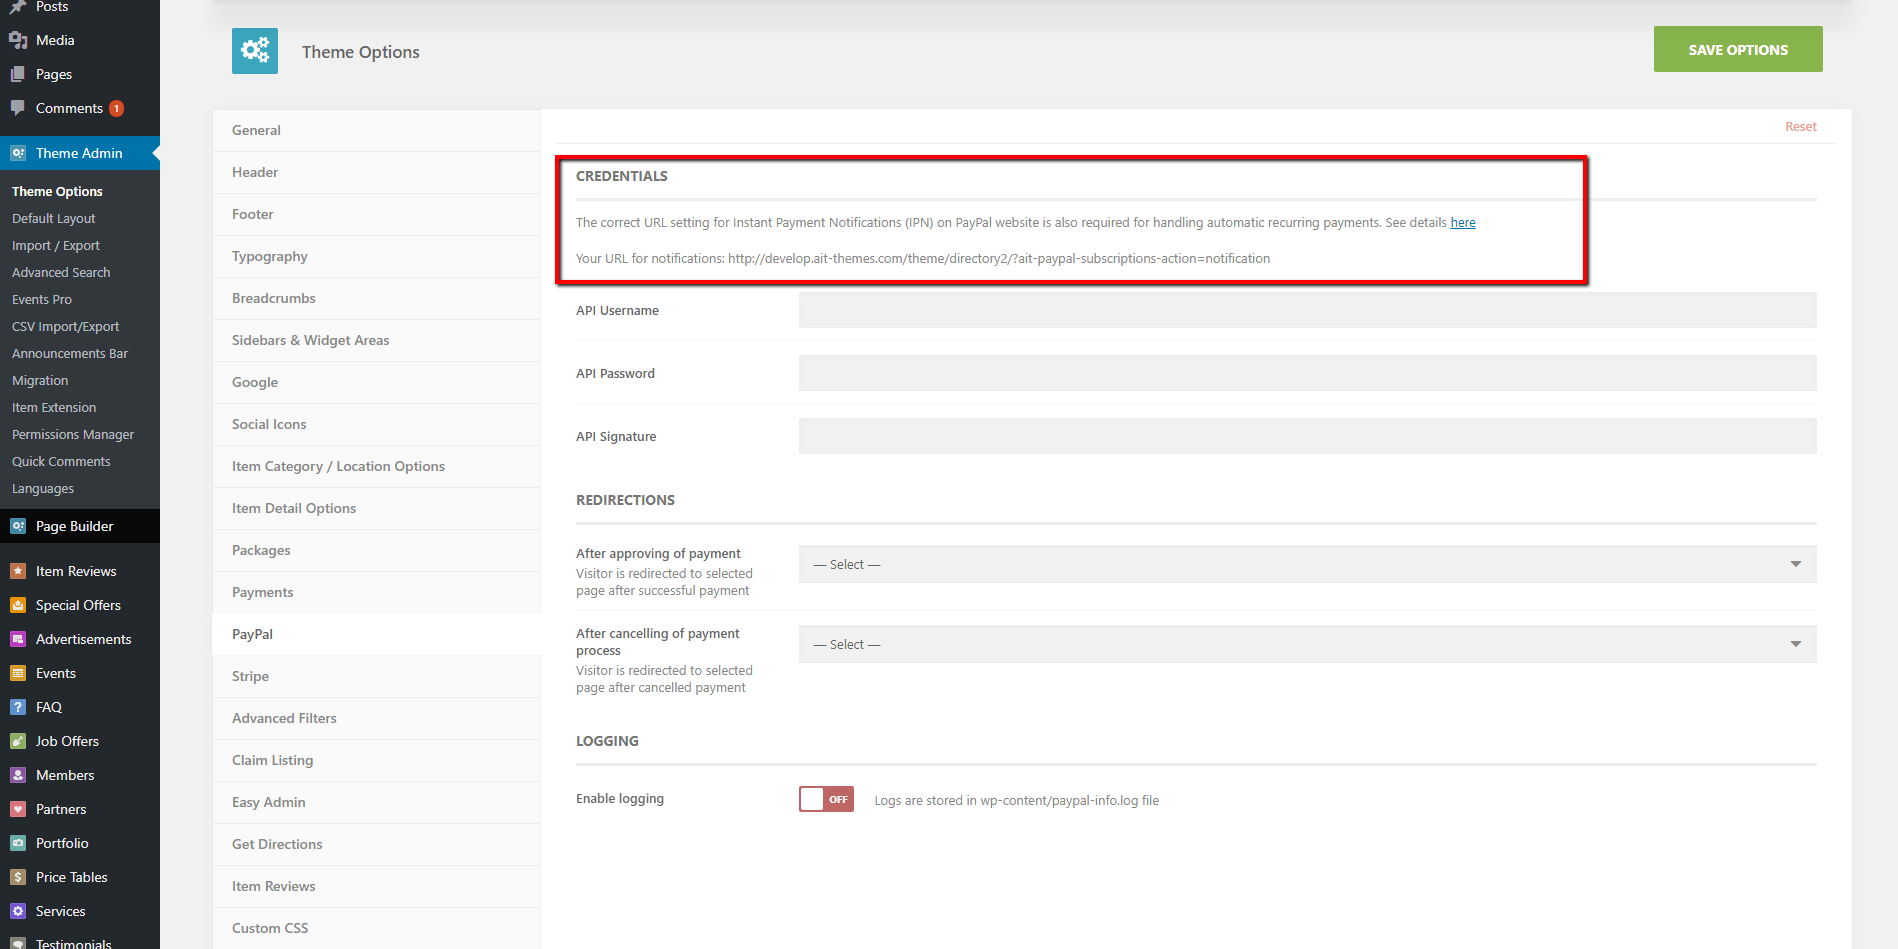Open the Header options tab
Screen dimensions: 1898x949
[376, 172]
